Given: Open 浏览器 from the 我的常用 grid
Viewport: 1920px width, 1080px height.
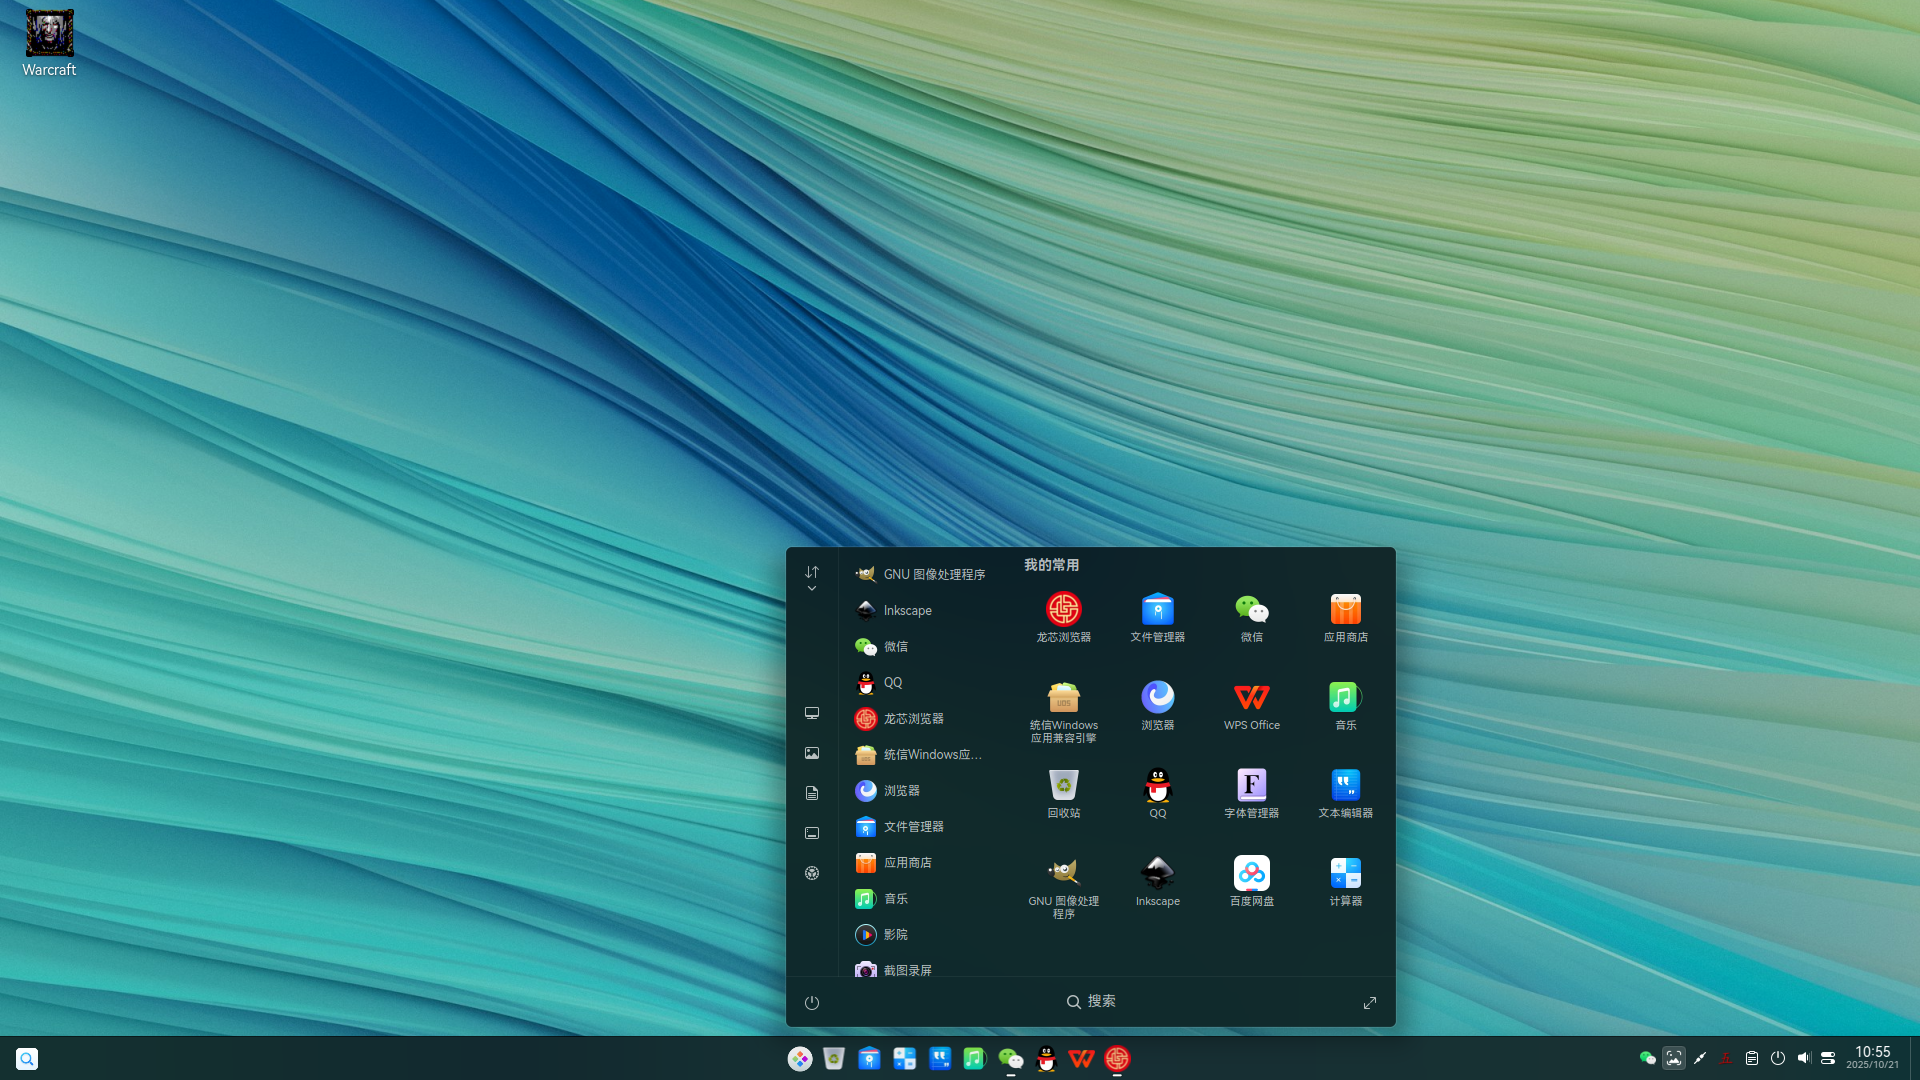Looking at the screenshot, I should [x=1157, y=705].
